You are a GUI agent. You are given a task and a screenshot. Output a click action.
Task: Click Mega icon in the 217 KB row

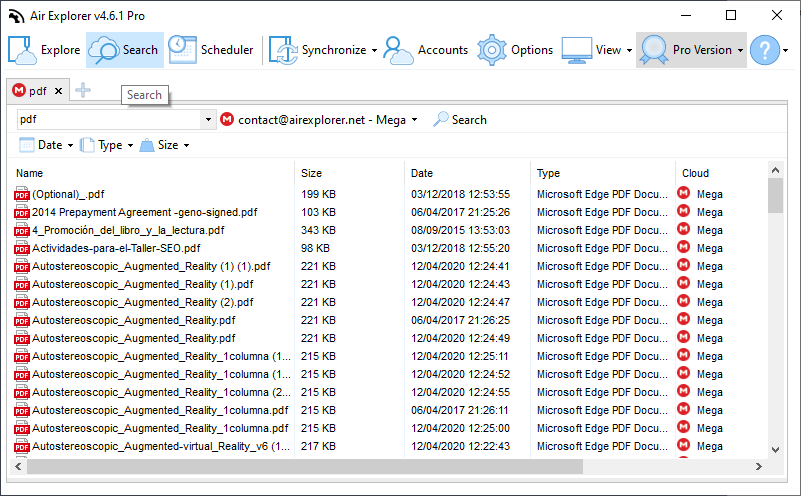[x=684, y=445]
